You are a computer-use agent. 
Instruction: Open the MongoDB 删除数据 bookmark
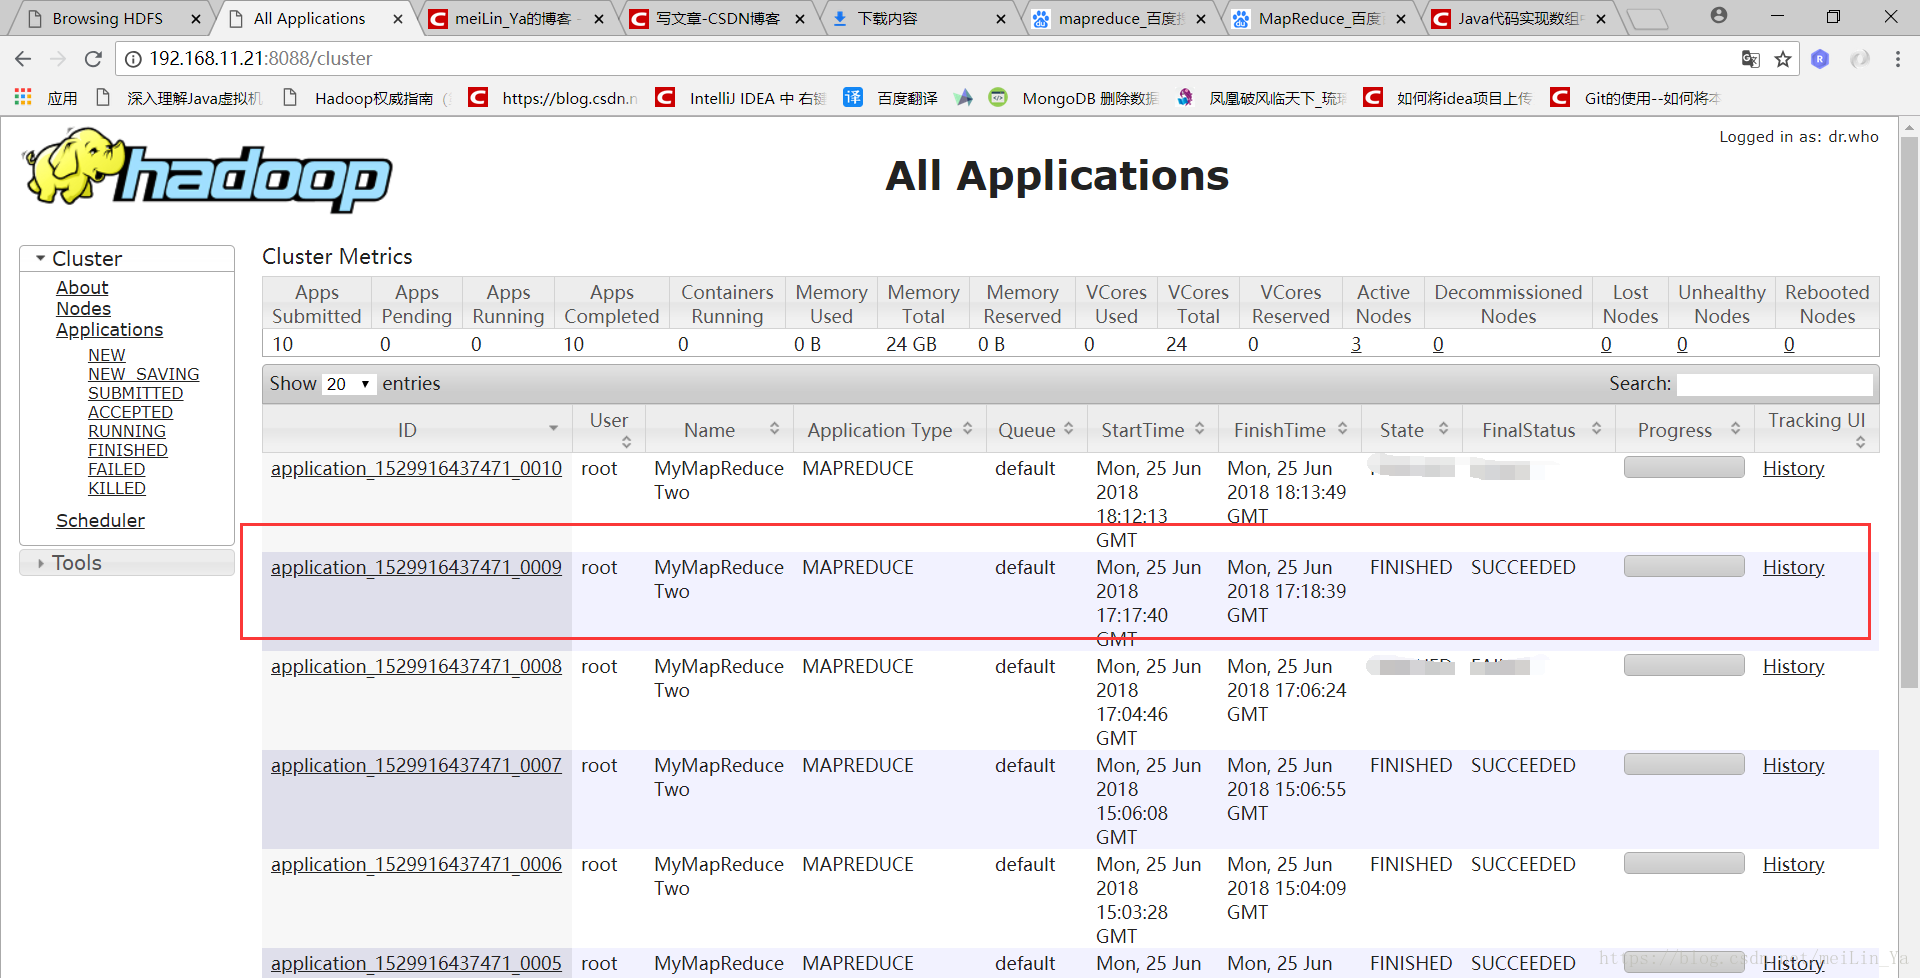click(x=1073, y=97)
